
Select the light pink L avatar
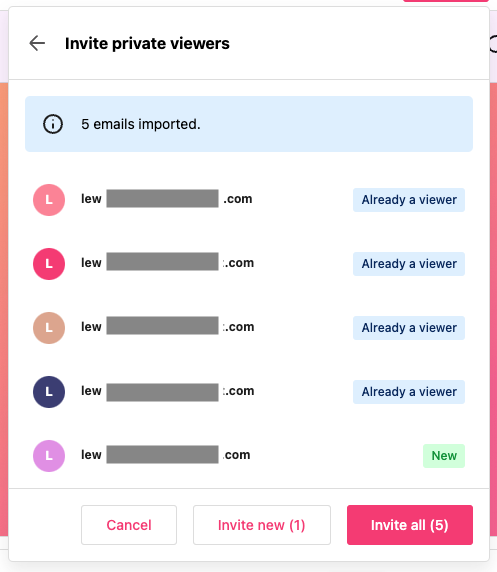pyautogui.click(x=49, y=200)
